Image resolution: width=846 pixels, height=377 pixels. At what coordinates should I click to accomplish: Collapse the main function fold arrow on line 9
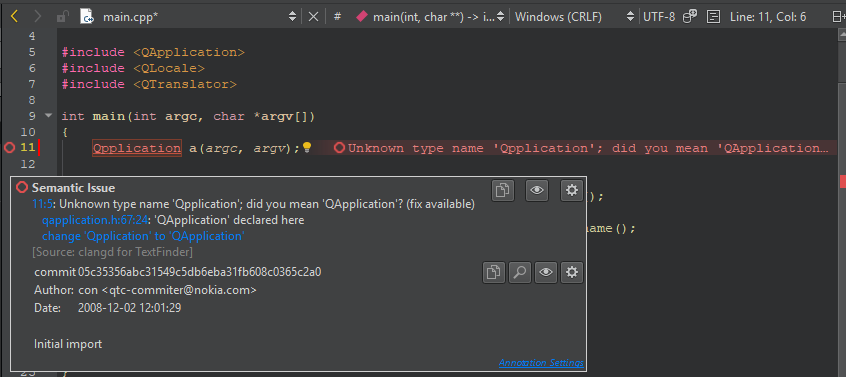[x=49, y=115]
